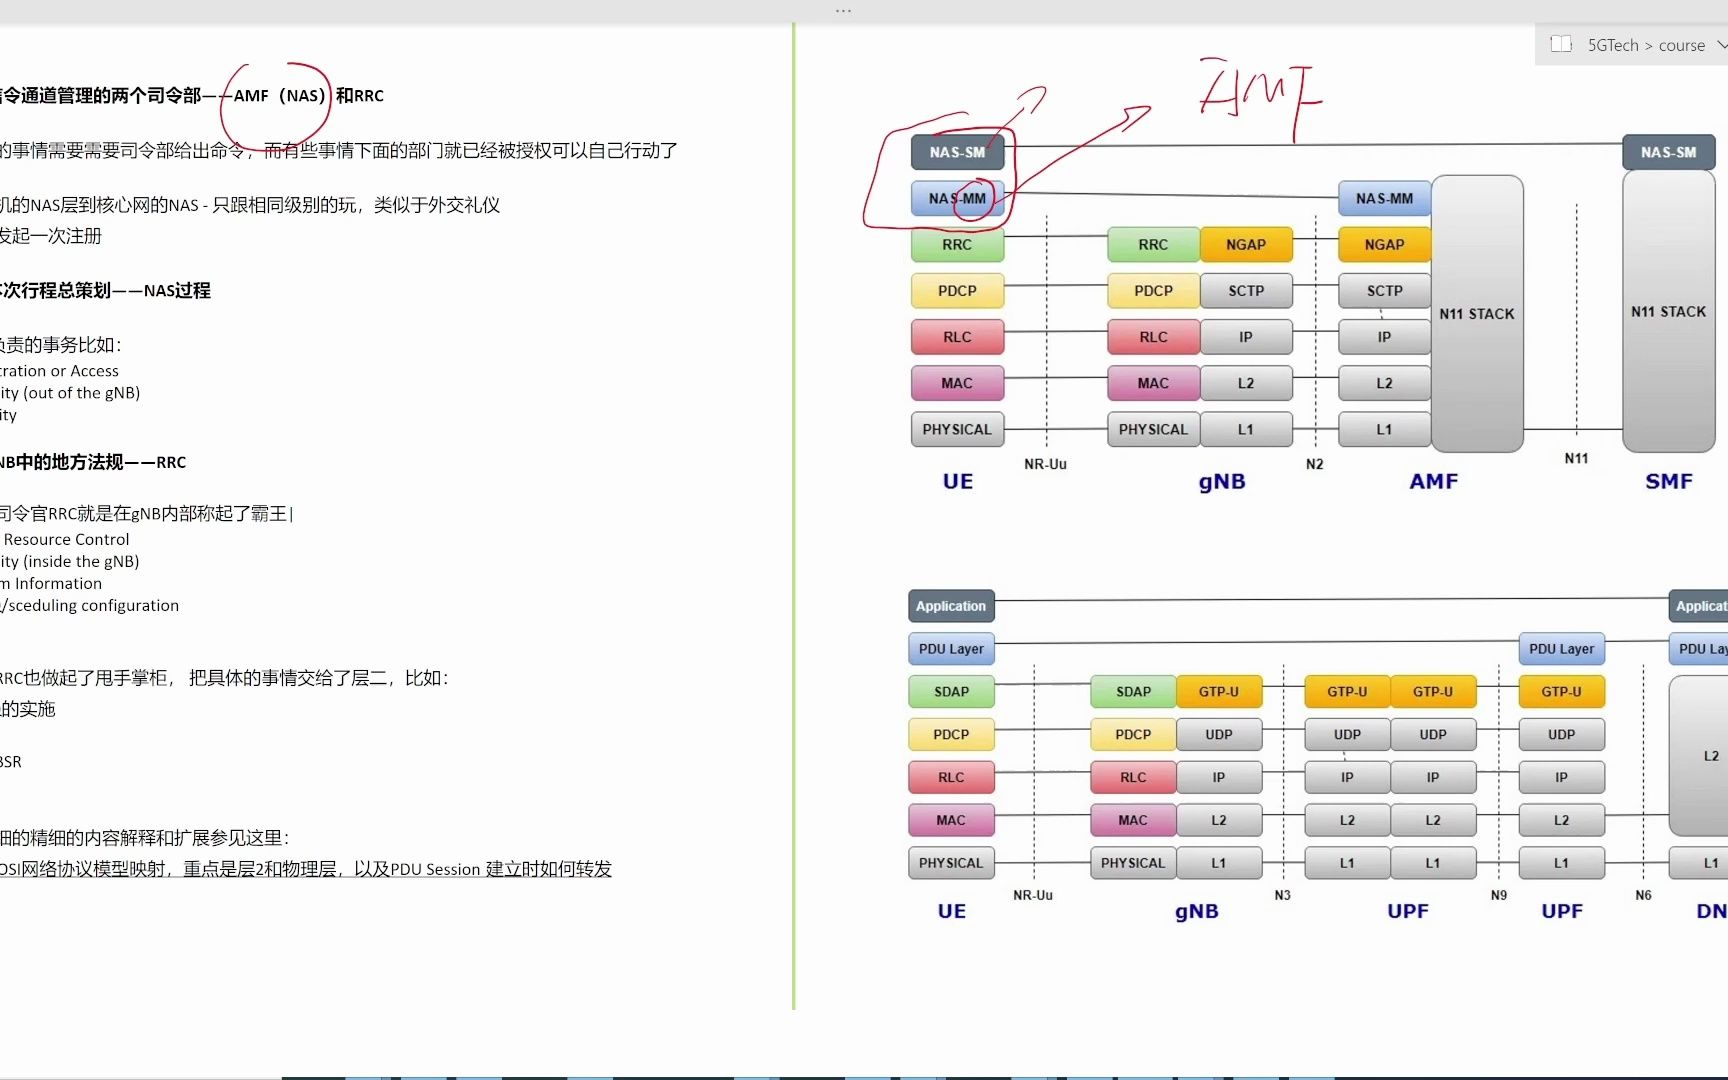Click the N3 interface label
Viewport: 1728px width, 1080px height.
tap(1282, 895)
